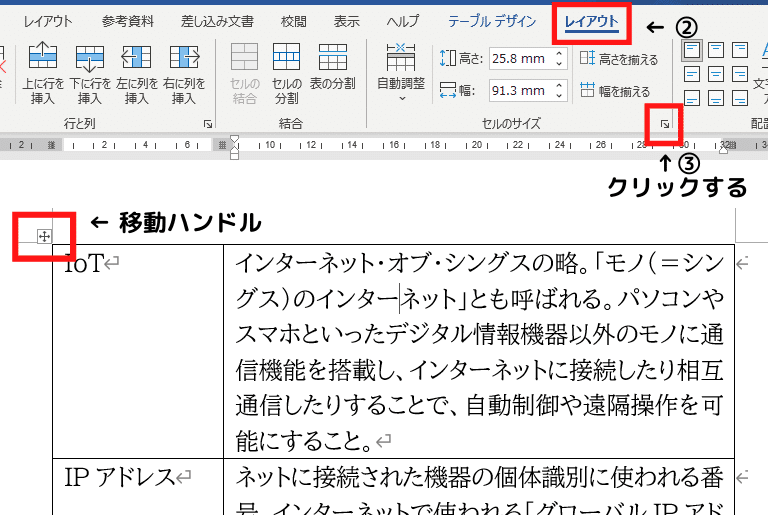768x515 pixels.
Task: Distribute rows evenly (高さを揃える)
Action: (x=619, y=59)
